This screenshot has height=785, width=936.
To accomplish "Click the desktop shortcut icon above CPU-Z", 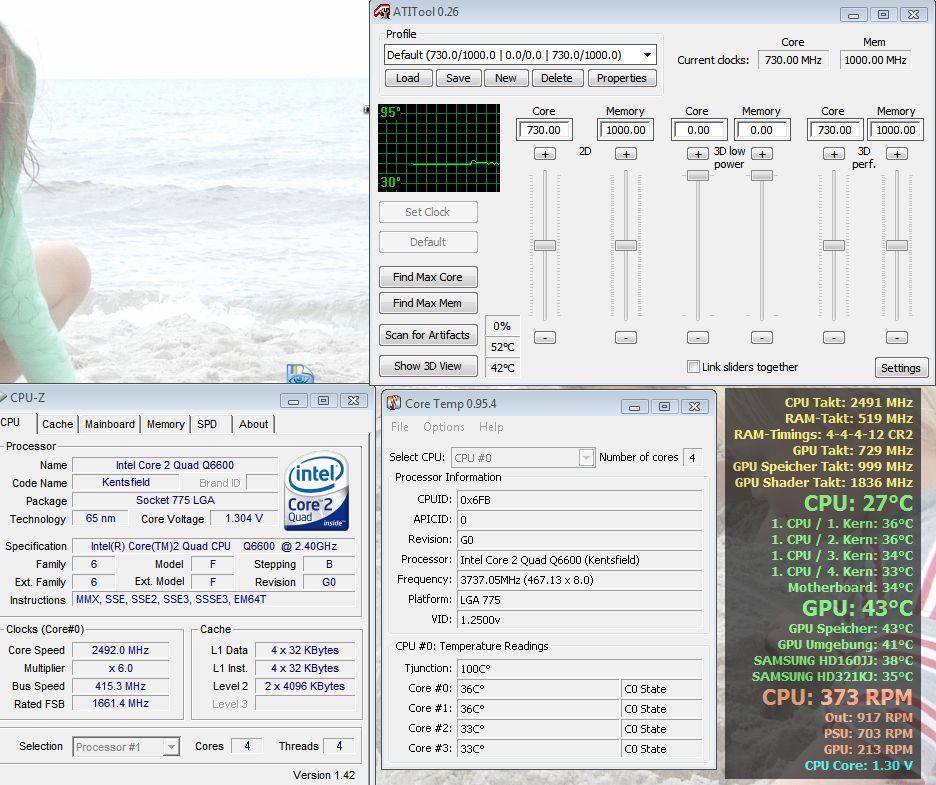I will tap(300, 374).
